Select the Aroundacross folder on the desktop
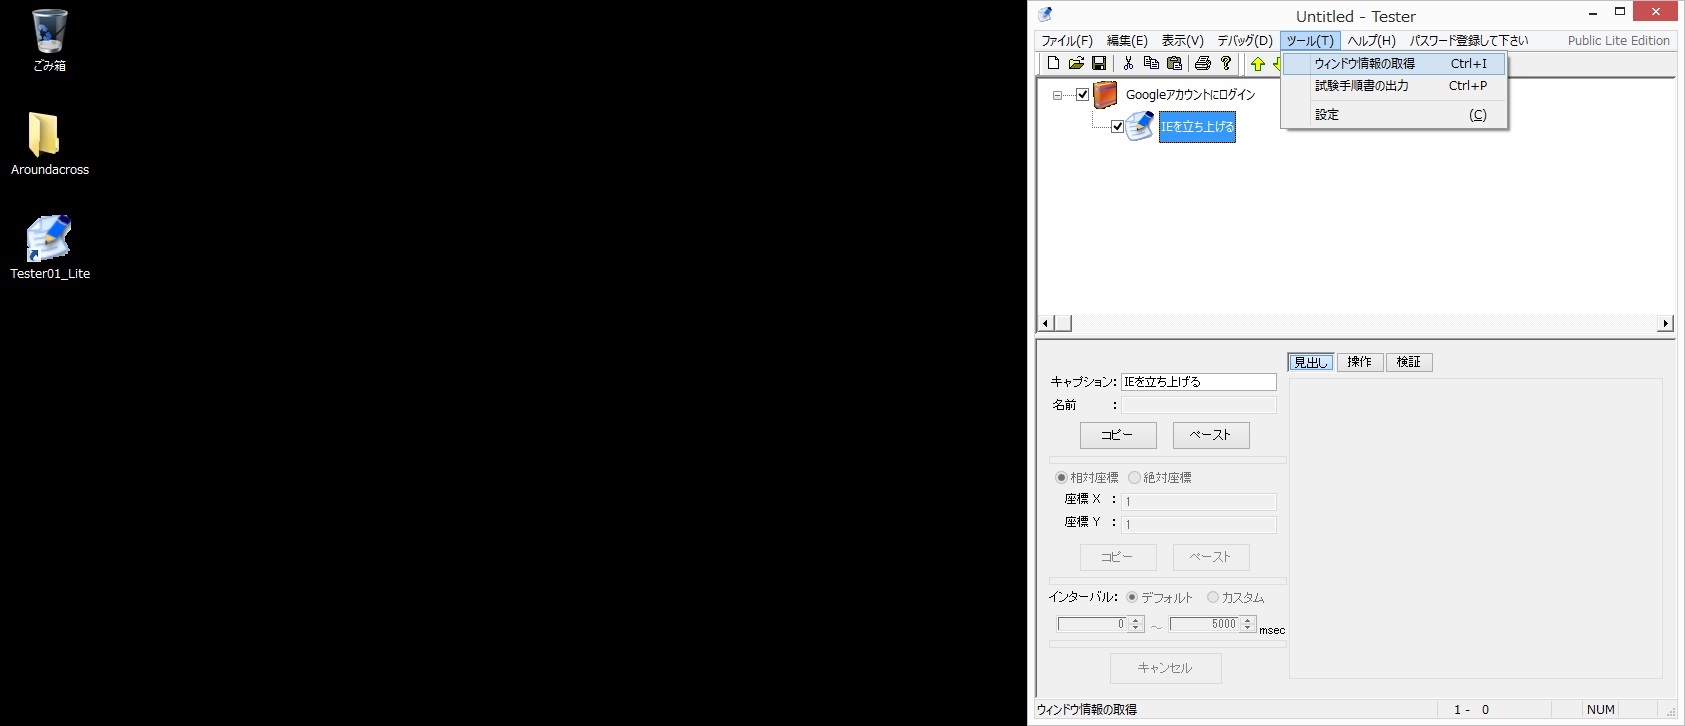Viewport: 1685px width, 726px height. 49,144
